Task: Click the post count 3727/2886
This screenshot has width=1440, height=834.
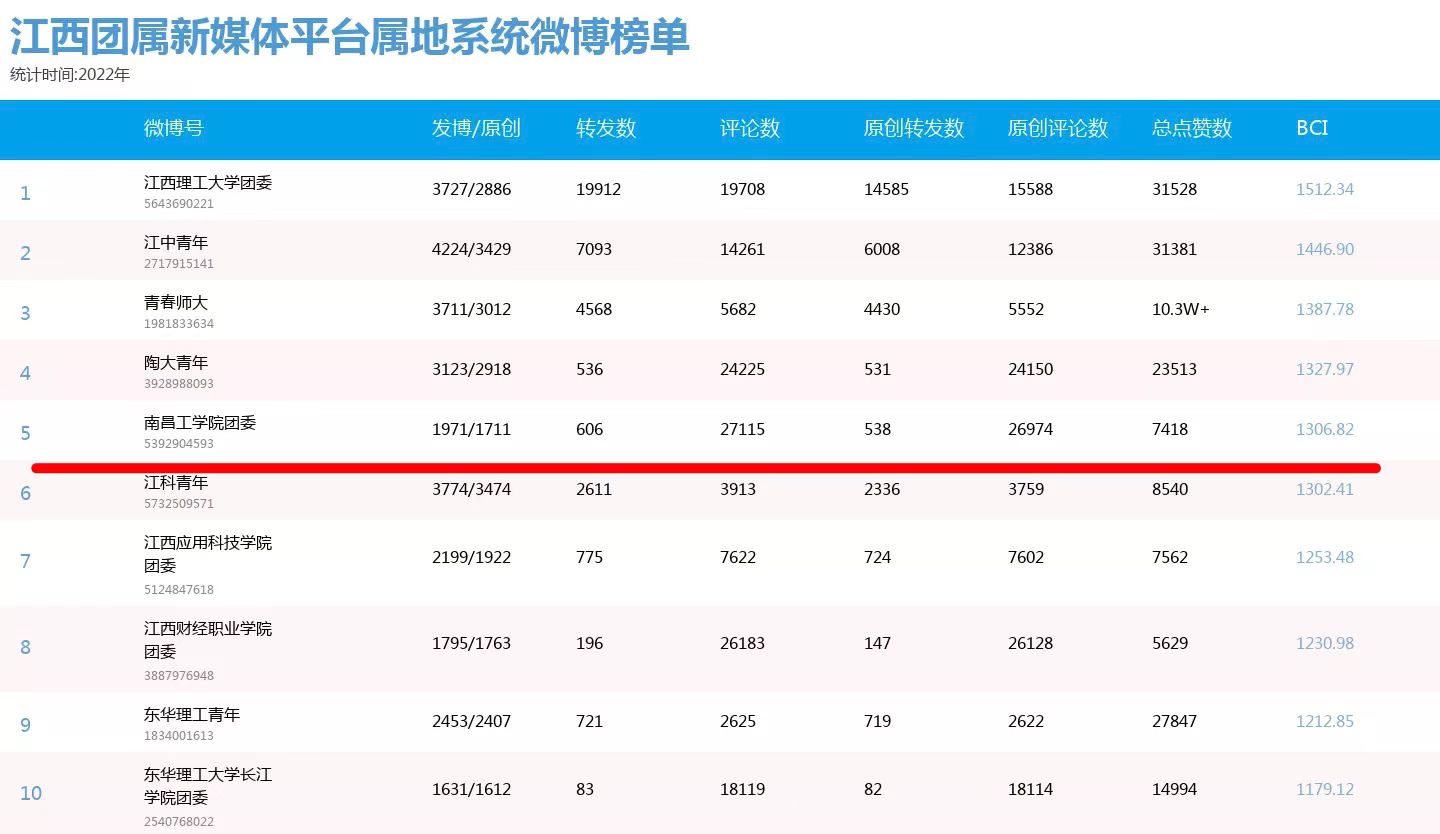Action: point(471,189)
